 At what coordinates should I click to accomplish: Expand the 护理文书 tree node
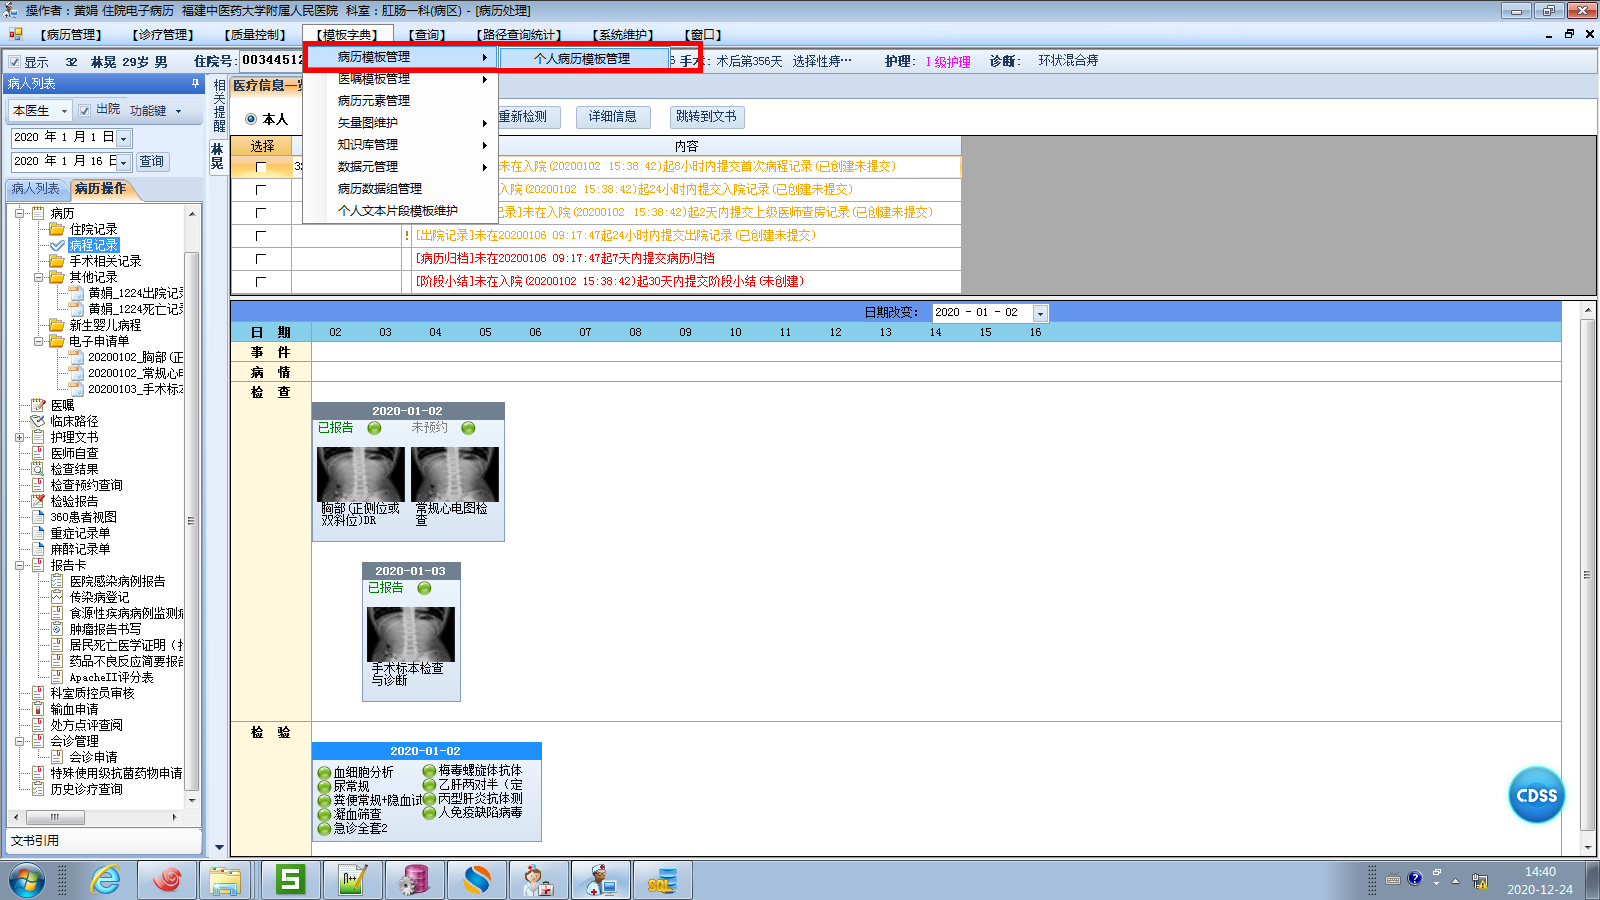[x=19, y=437]
